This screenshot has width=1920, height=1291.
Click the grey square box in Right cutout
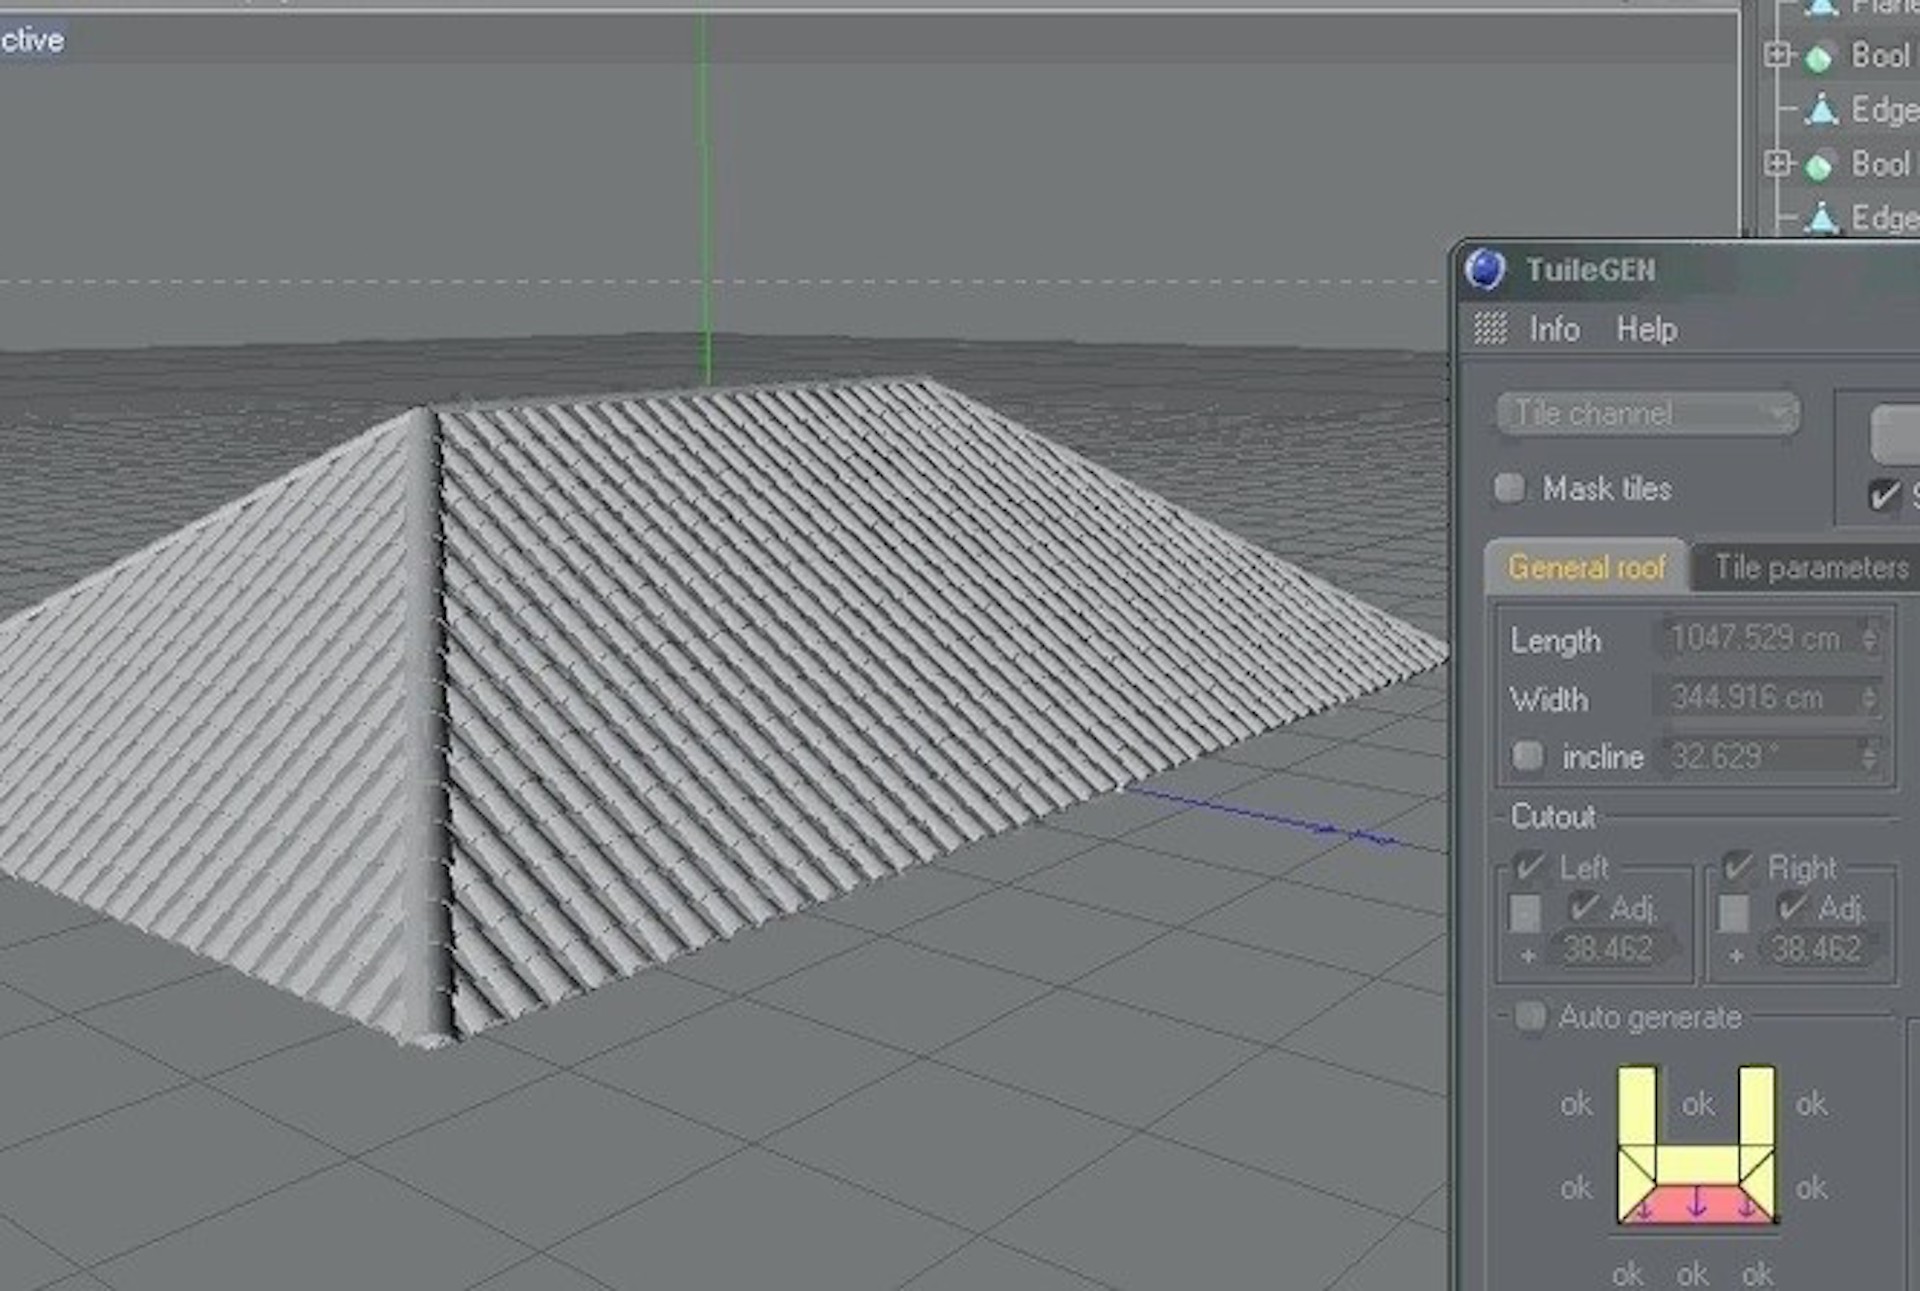pos(1733,912)
